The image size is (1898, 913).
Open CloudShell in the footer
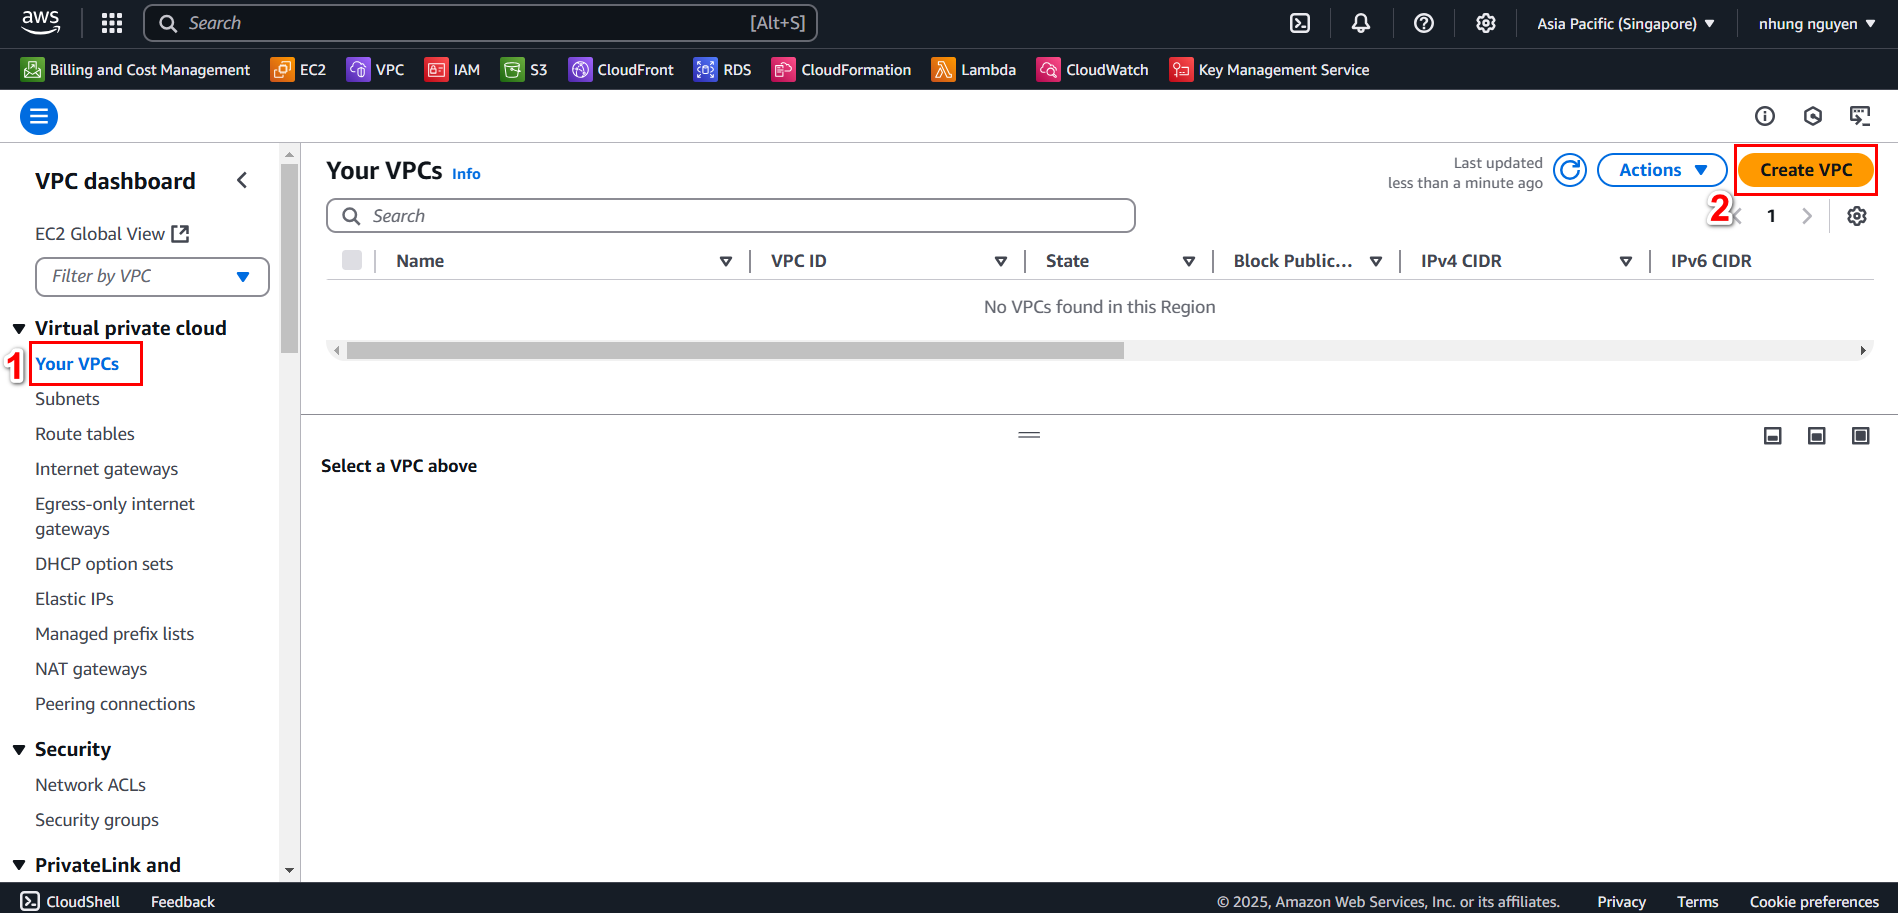point(70,901)
